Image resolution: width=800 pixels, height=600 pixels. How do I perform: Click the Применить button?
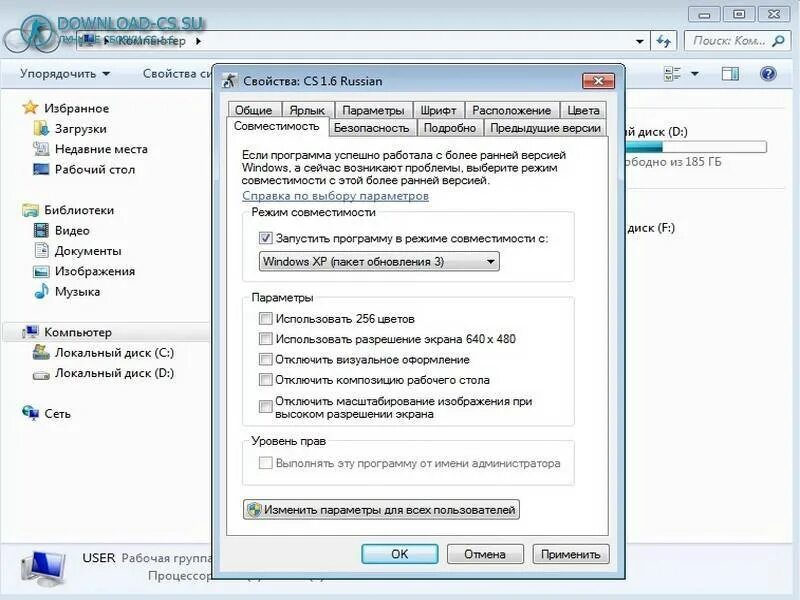coord(570,554)
